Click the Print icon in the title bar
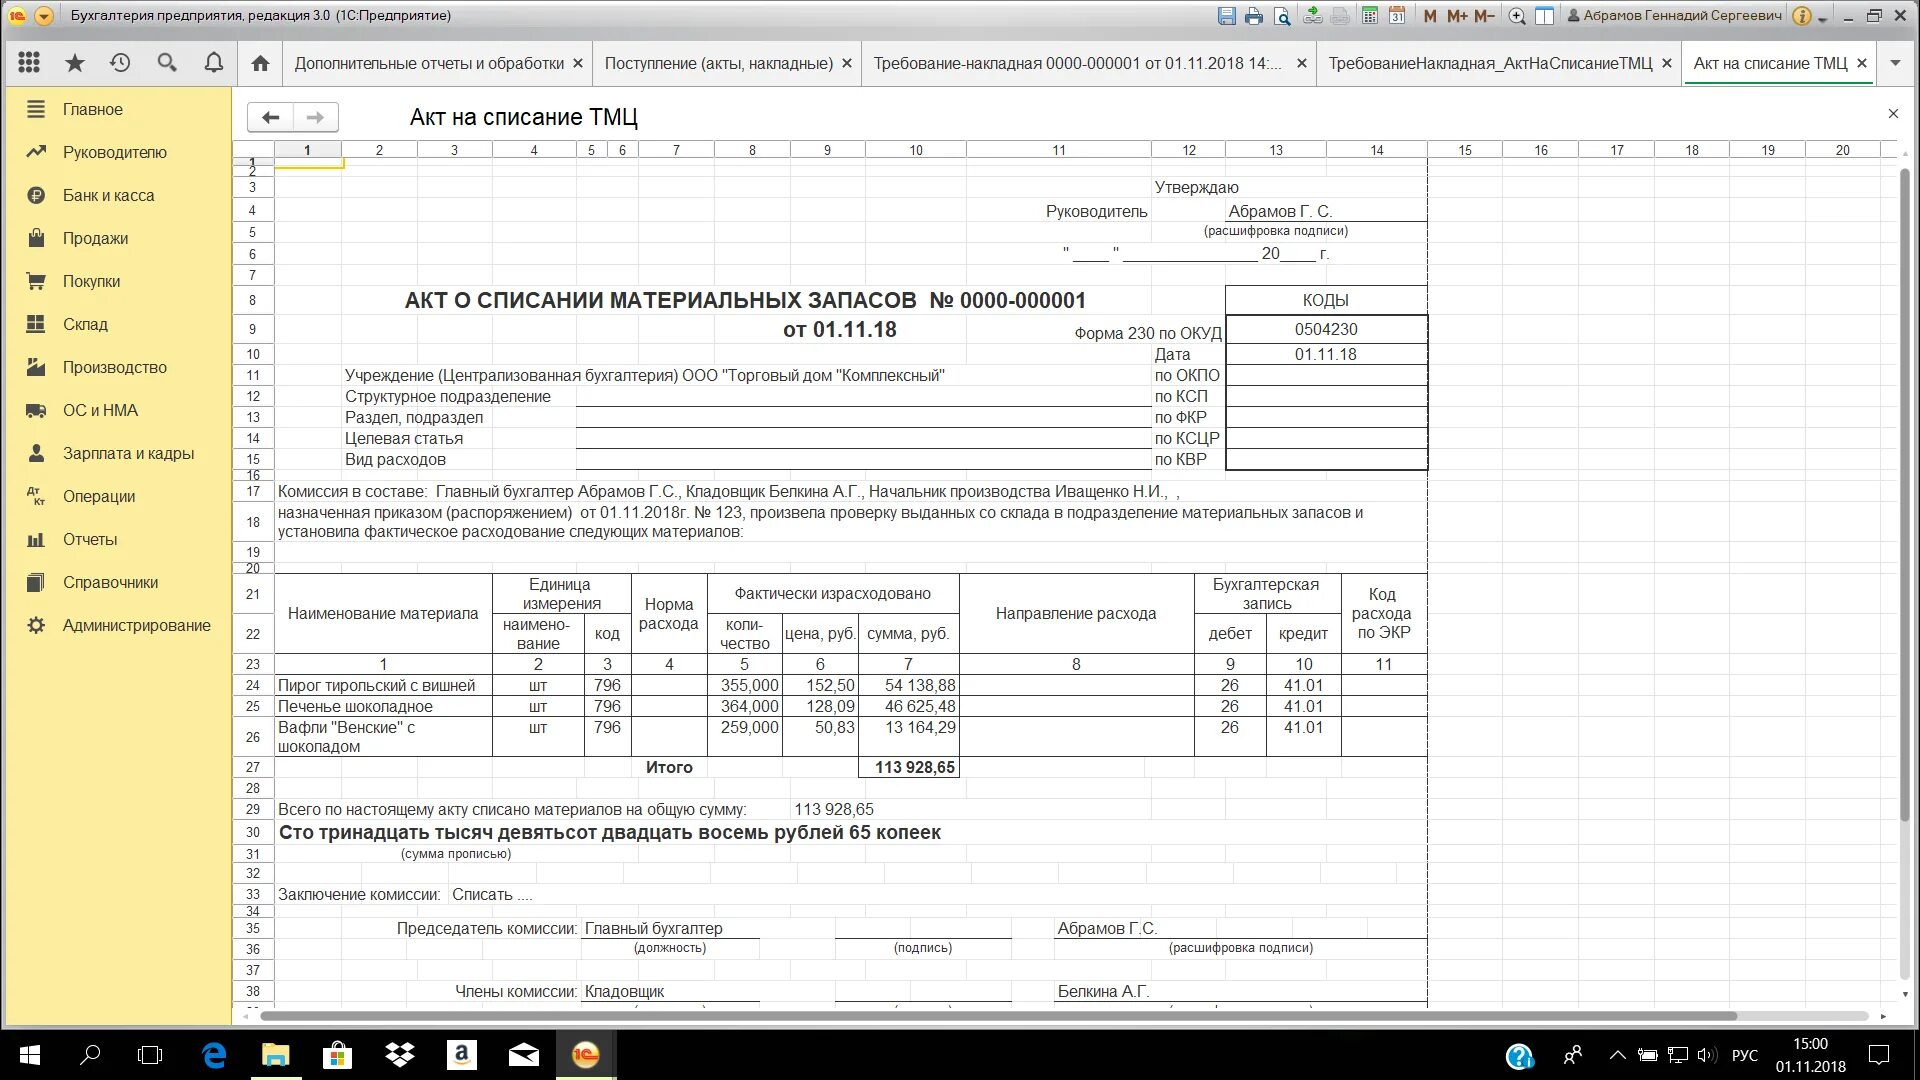Screen dimensions: 1920x1080 pos(1254,16)
